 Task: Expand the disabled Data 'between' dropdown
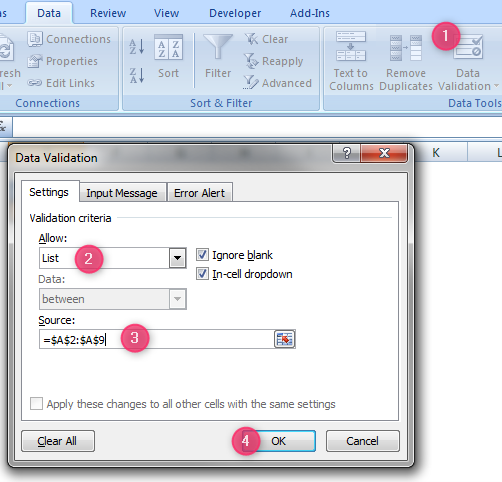[177, 299]
